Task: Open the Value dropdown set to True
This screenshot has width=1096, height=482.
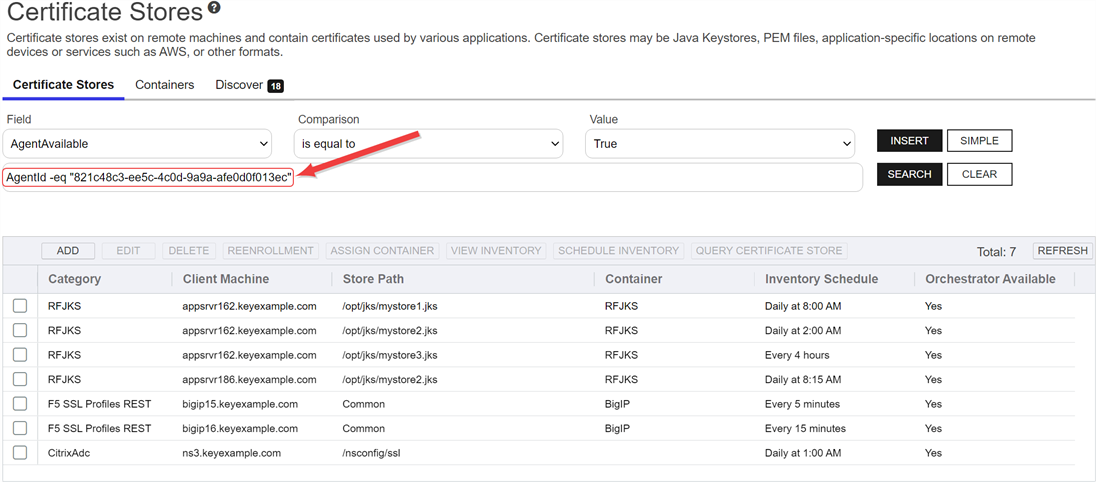Action: click(720, 144)
